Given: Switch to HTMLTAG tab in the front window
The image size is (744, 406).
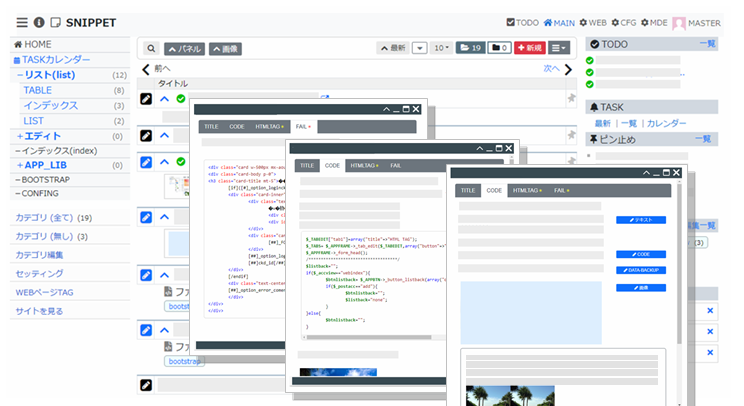Looking at the screenshot, I should click(x=526, y=190).
